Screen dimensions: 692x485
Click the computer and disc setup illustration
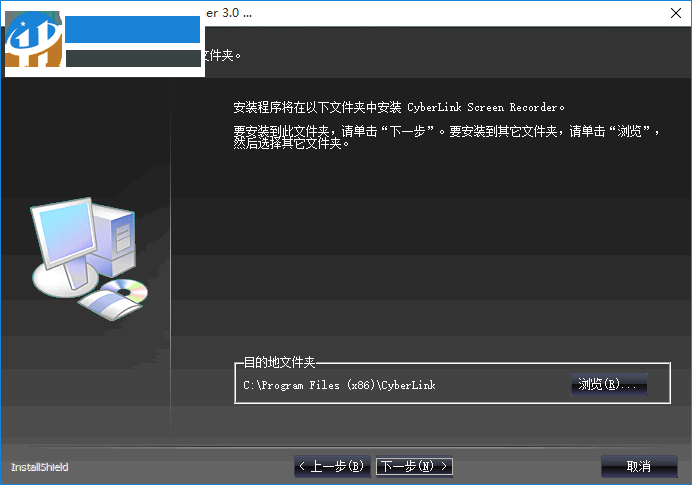point(90,259)
